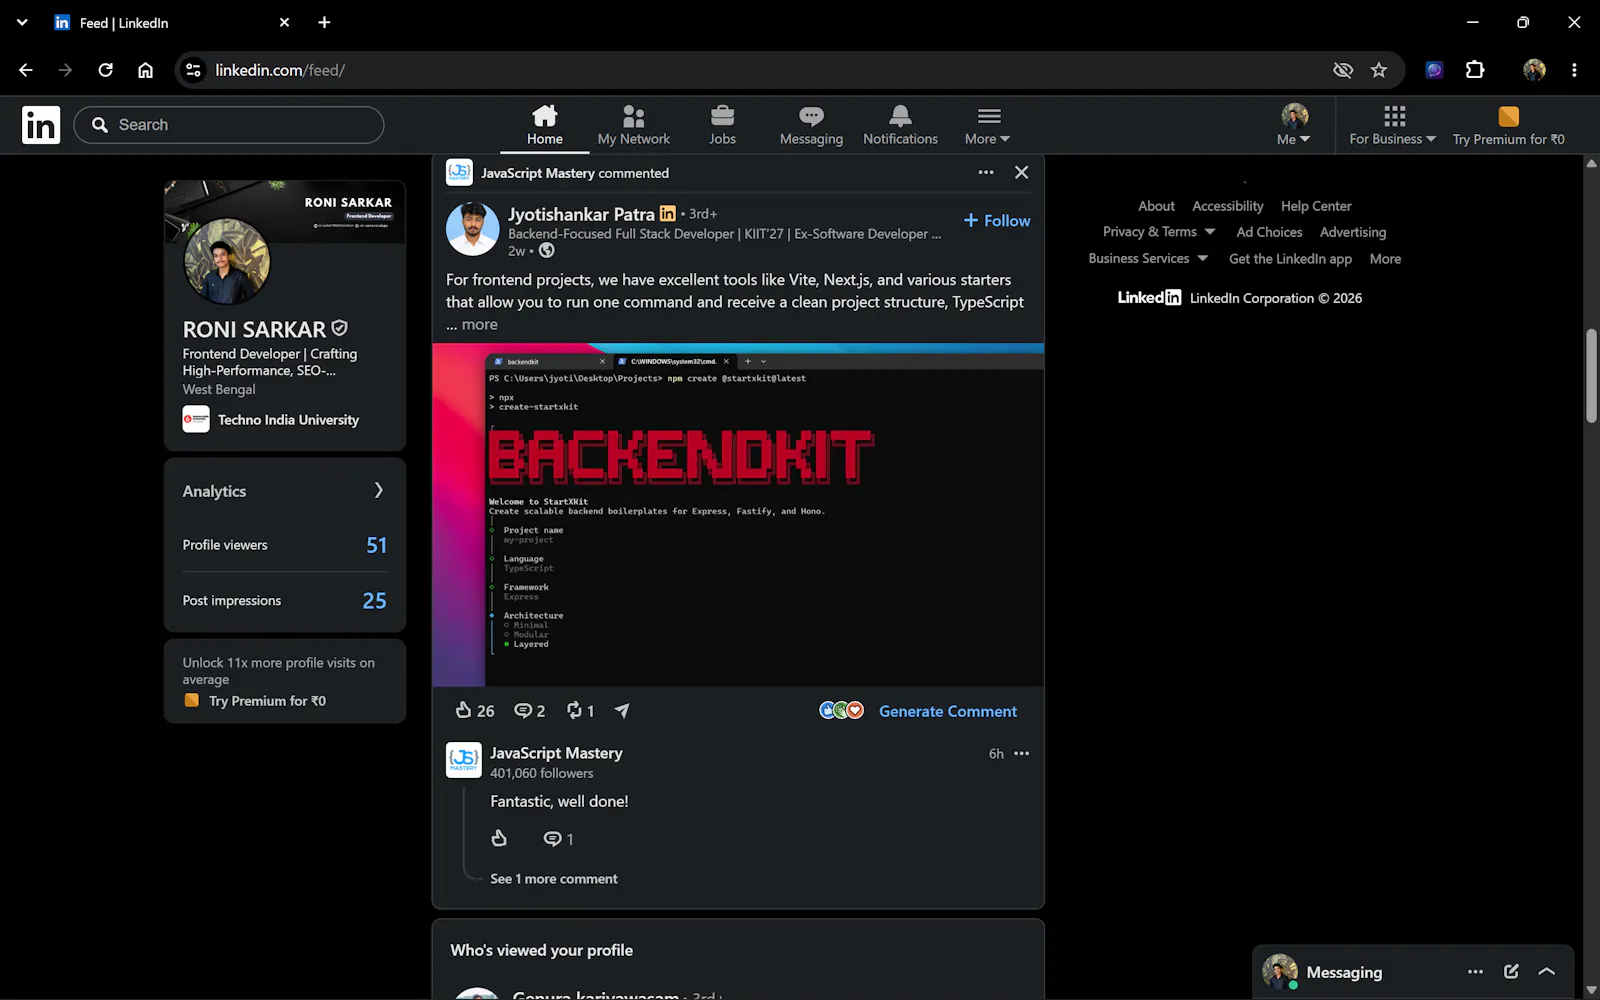Expand the Messaging overlay chevron
The height and width of the screenshot is (1000, 1600).
pyautogui.click(x=1547, y=972)
